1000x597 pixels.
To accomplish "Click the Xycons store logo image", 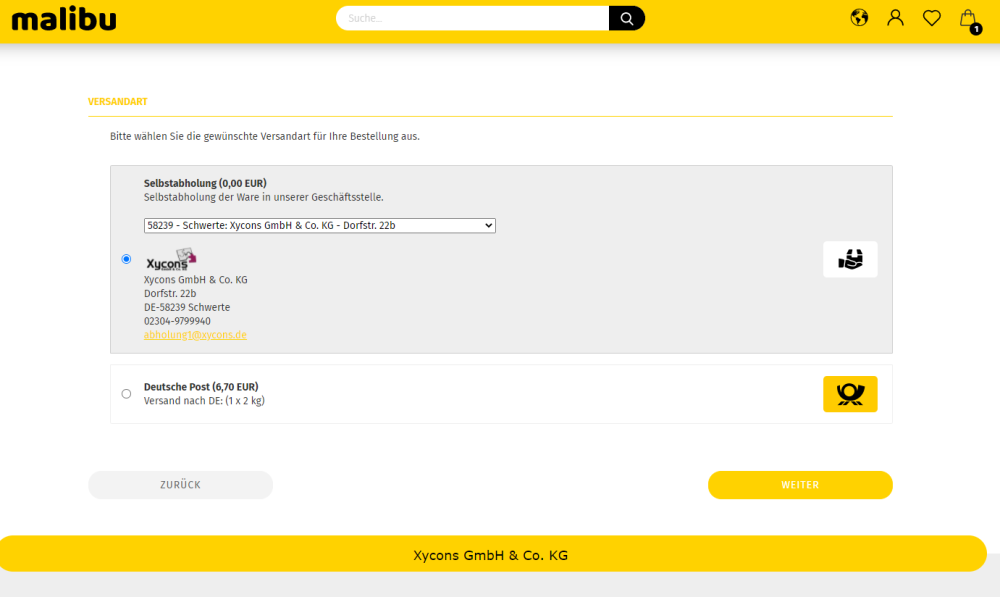I will point(171,260).
